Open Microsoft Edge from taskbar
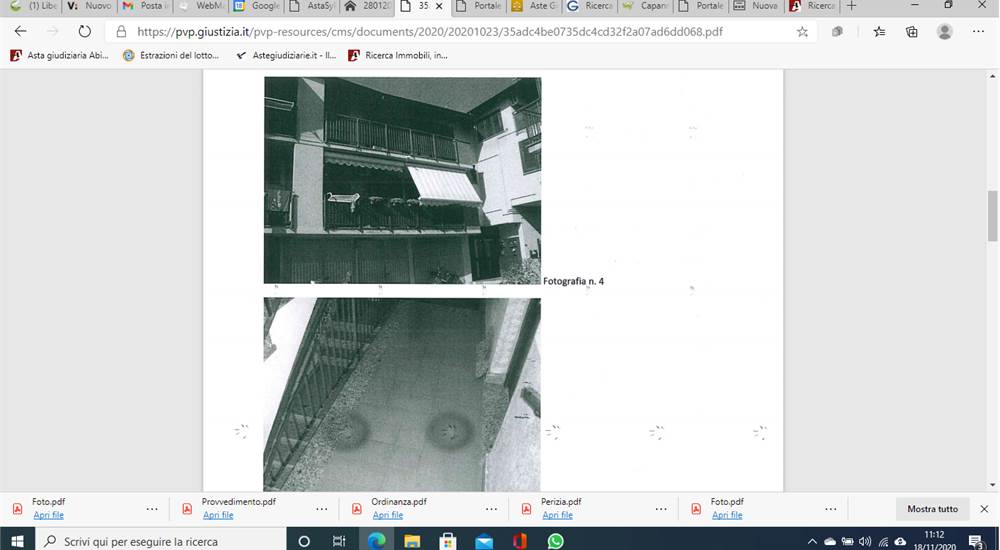The image size is (1000, 550). [x=376, y=541]
